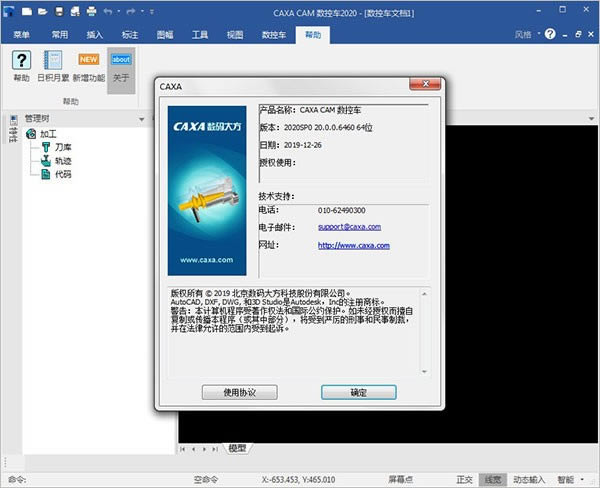Screen dimensions: 600x488
Task: Click the copyright text scrollbar down arrow
Action: [424, 371]
